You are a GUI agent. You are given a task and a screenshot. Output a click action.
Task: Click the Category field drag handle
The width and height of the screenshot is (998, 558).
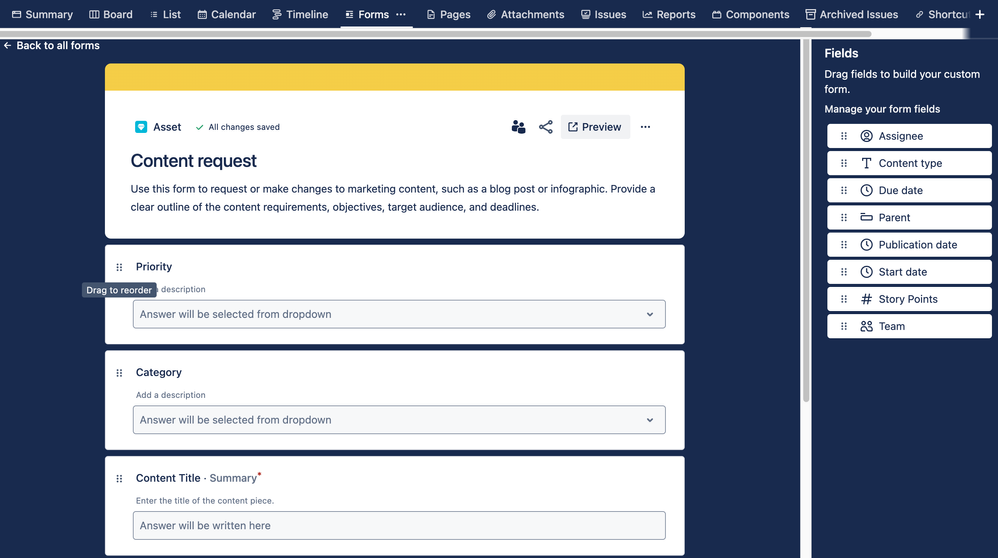tap(119, 373)
